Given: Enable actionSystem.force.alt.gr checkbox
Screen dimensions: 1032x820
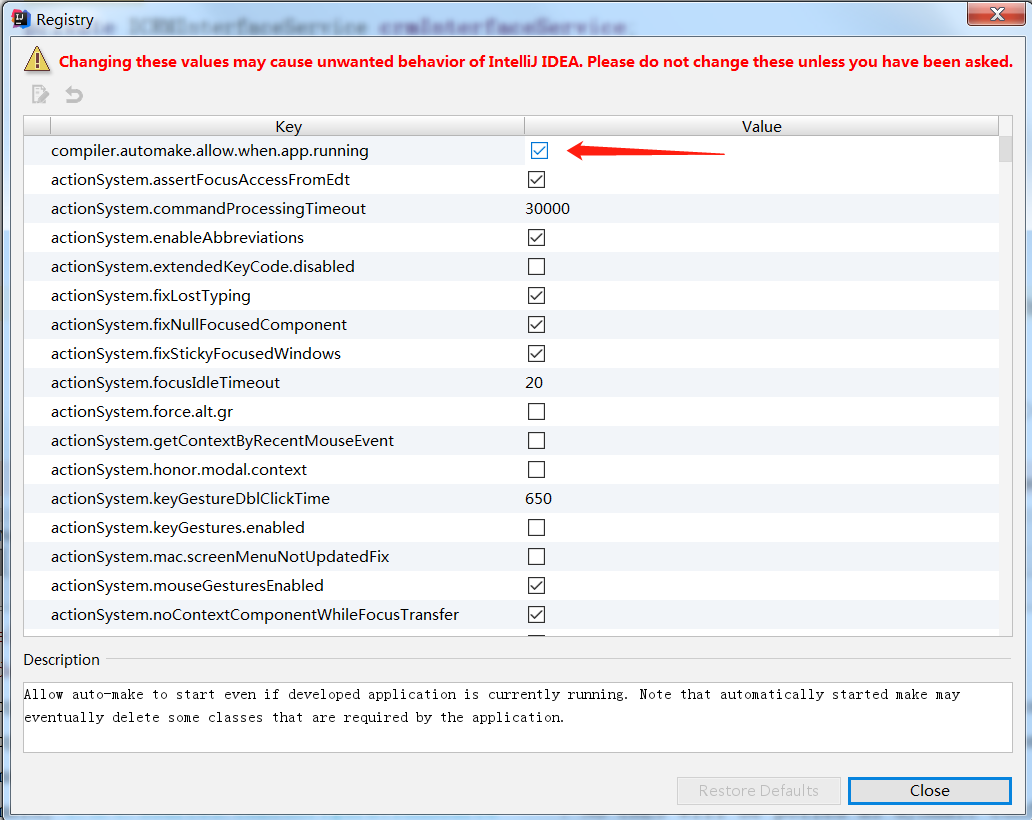Looking at the screenshot, I should [x=537, y=412].
